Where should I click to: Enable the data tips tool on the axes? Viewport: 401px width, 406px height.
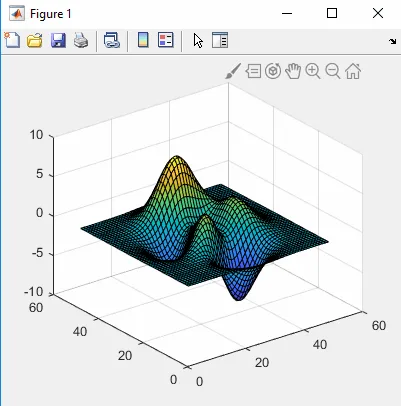(x=253, y=71)
